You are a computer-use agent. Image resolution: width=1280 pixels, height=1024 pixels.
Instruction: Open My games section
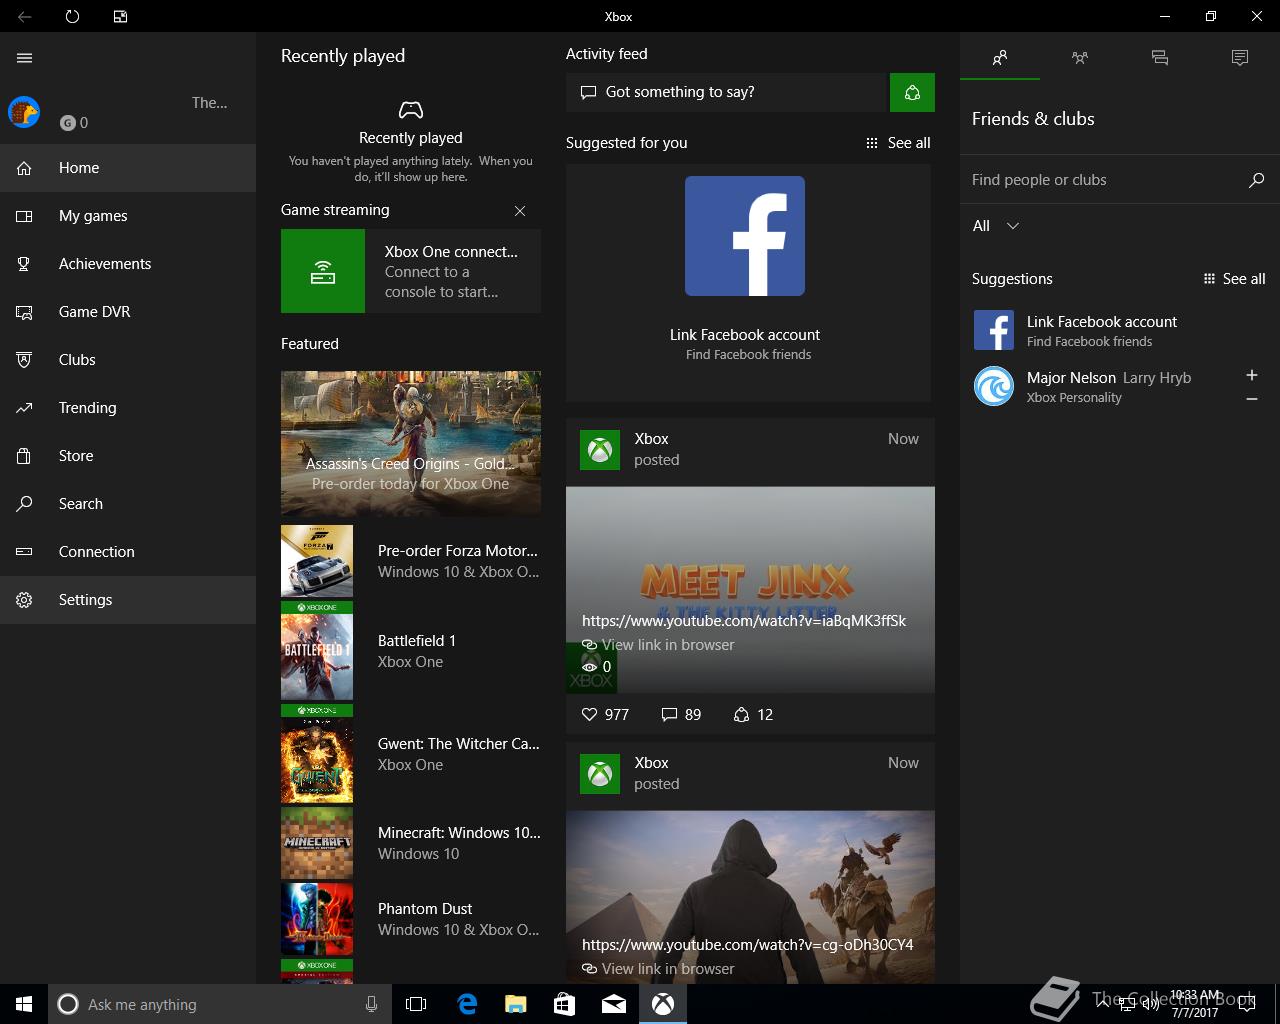click(128, 216)
